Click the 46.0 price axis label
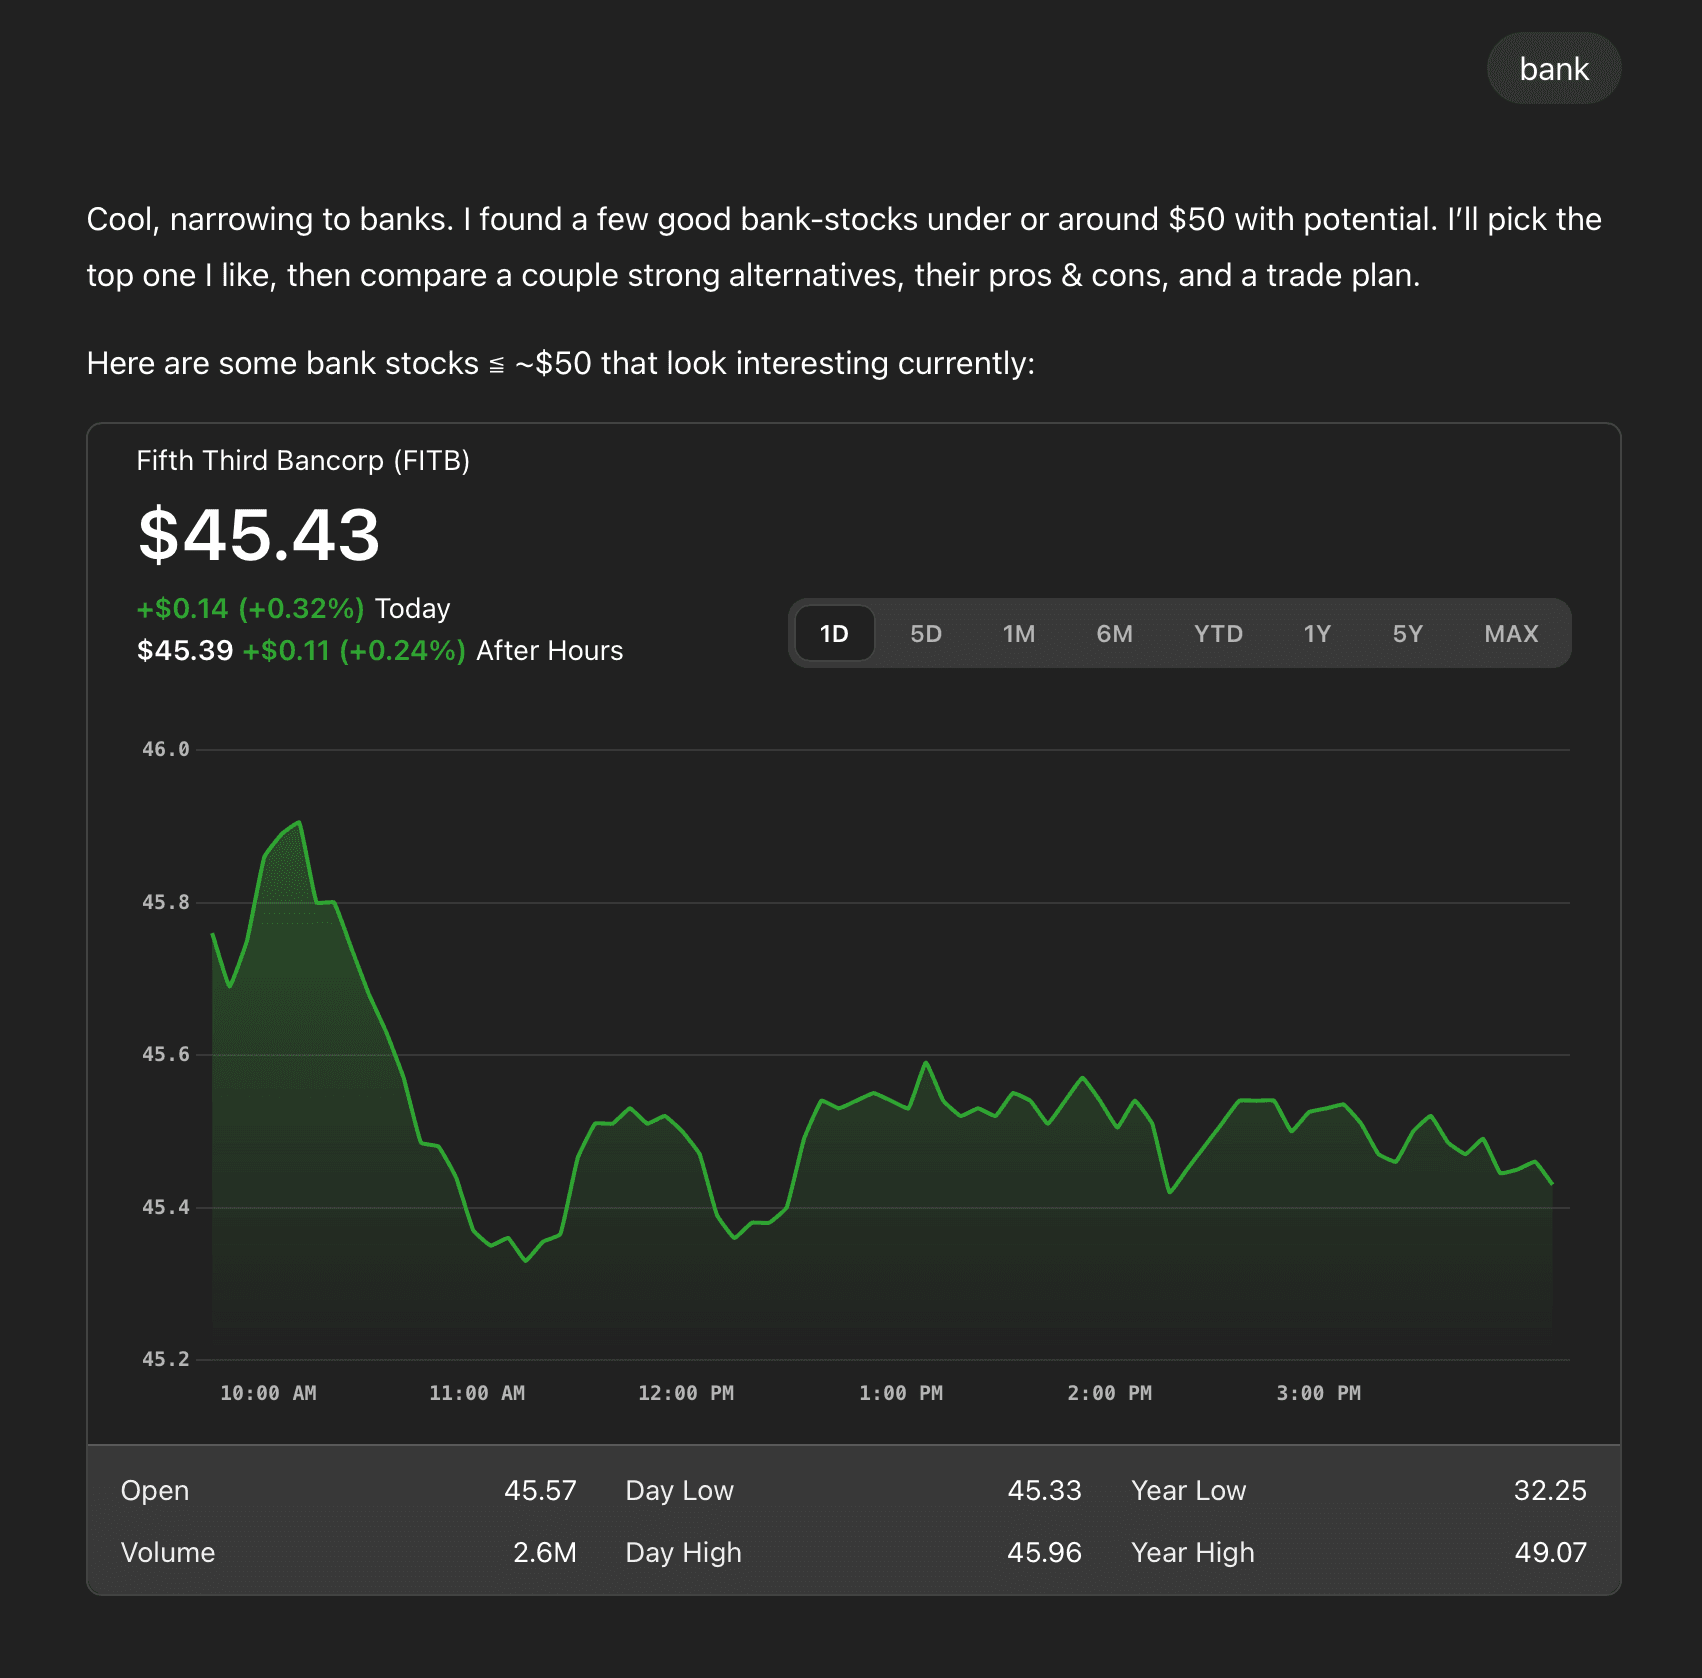 point(165,749)
